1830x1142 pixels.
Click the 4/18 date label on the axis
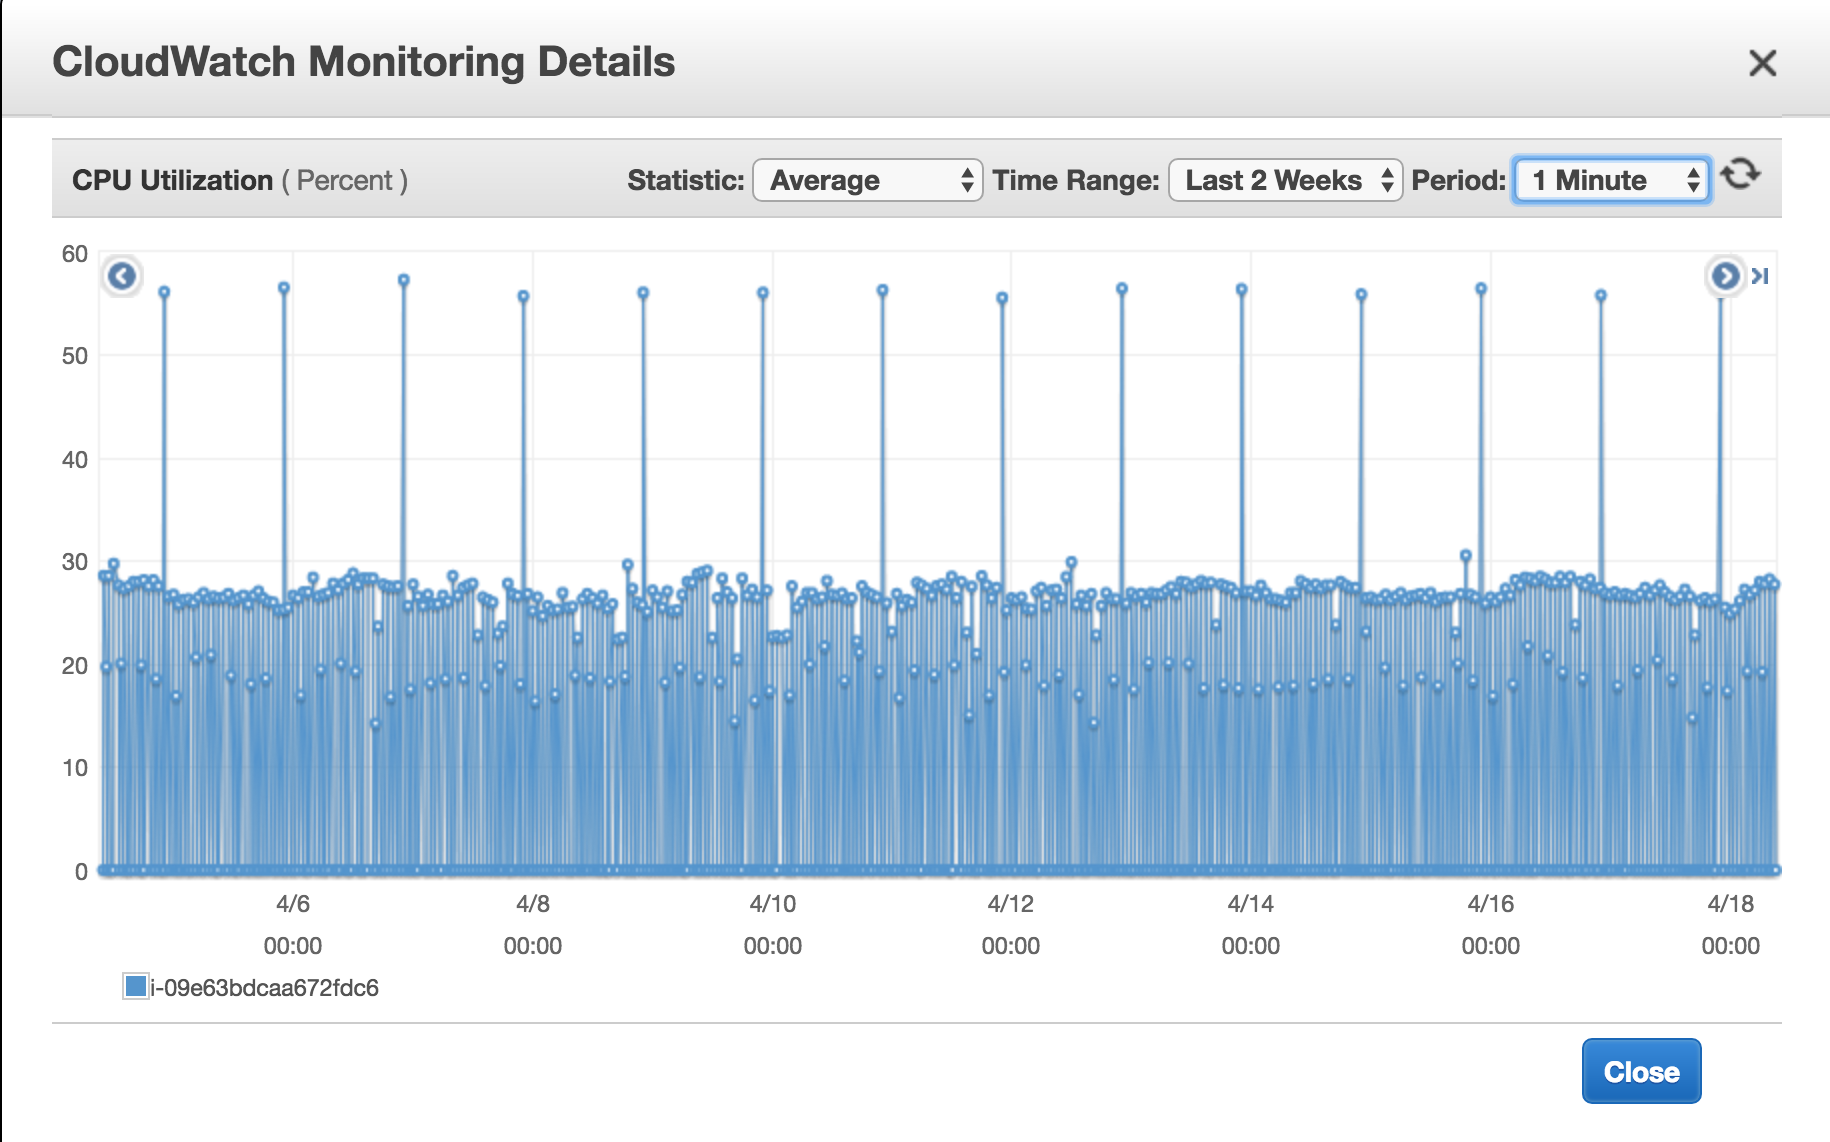pos(1731,904)
